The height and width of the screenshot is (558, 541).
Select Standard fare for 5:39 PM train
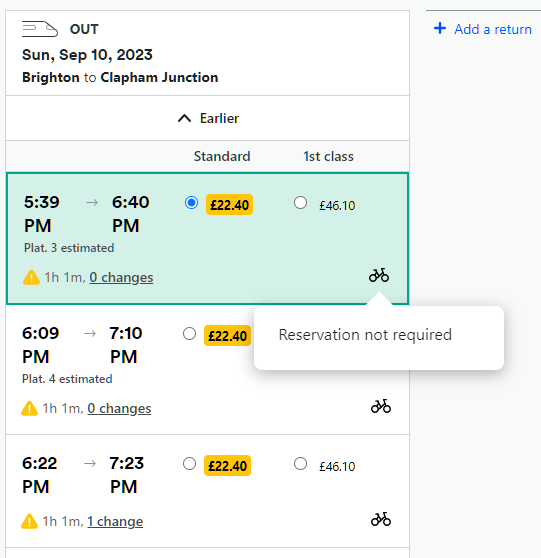coord(191,202)
